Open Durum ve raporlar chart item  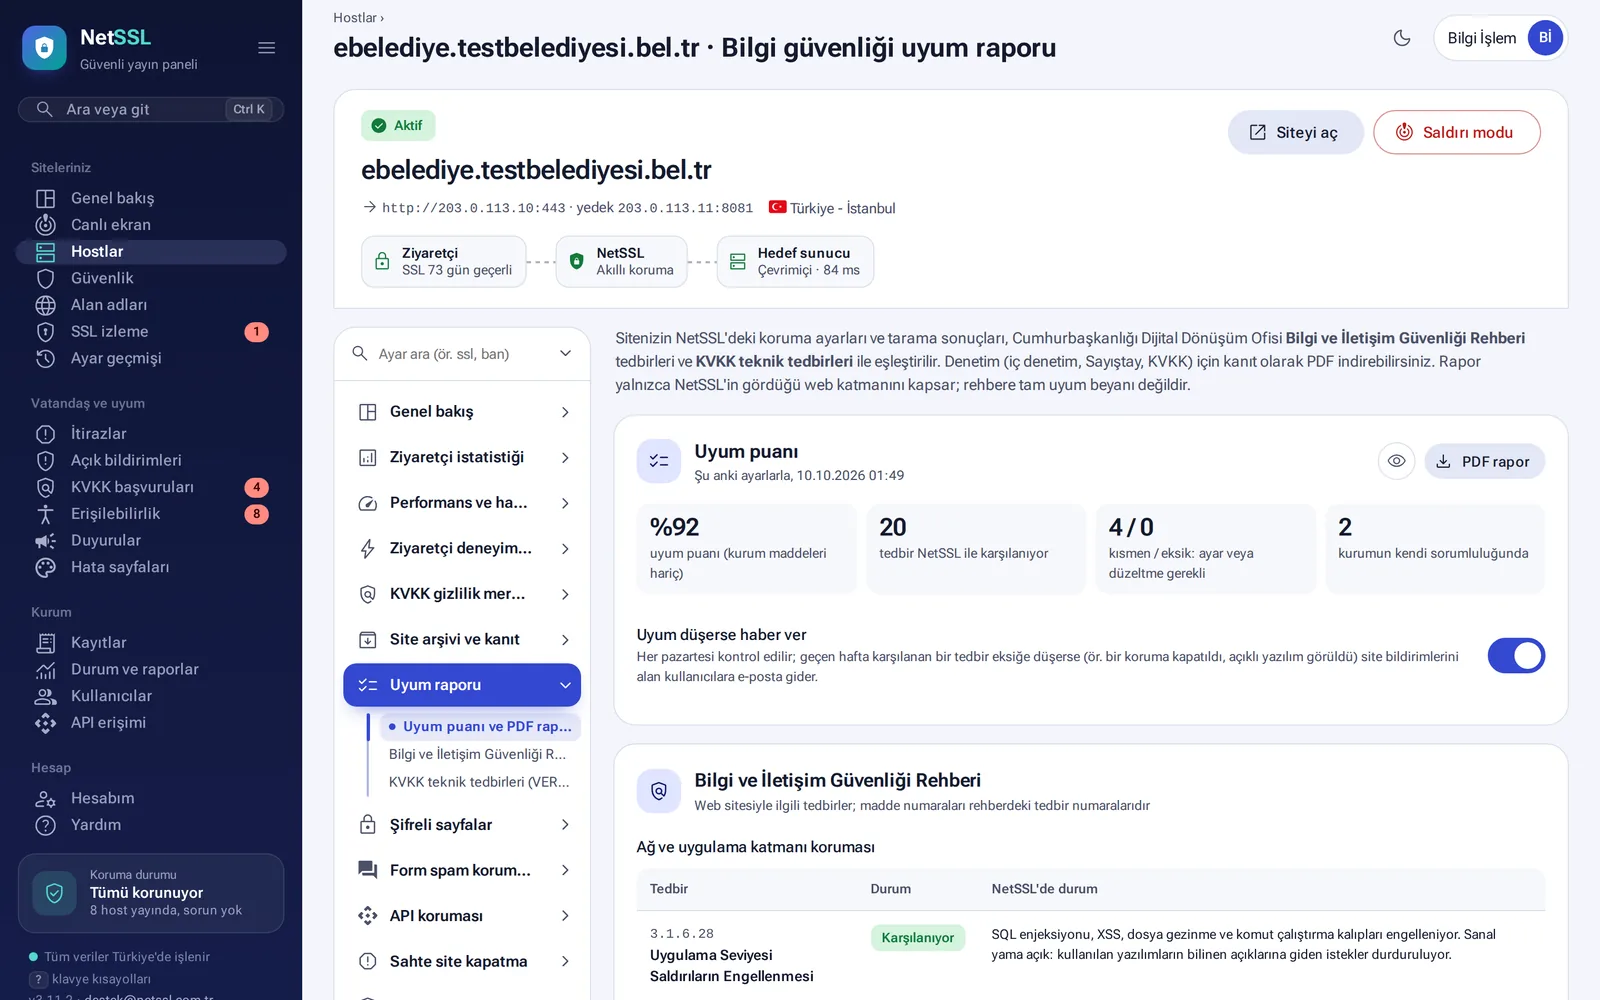[x=151, y=669]
